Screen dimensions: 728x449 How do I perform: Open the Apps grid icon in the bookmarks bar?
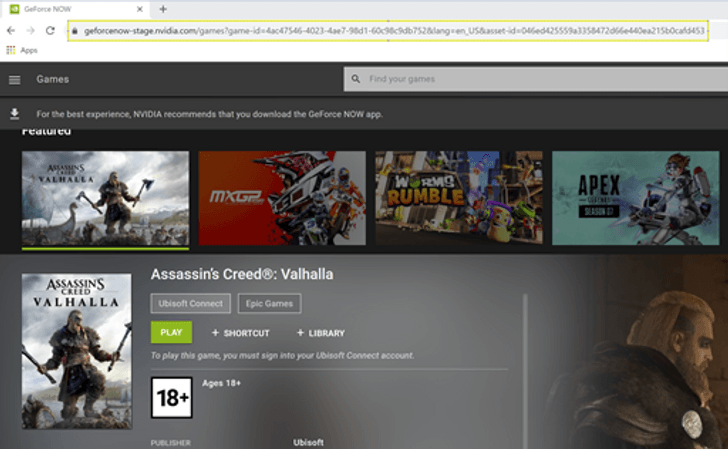tap(11, 50)
